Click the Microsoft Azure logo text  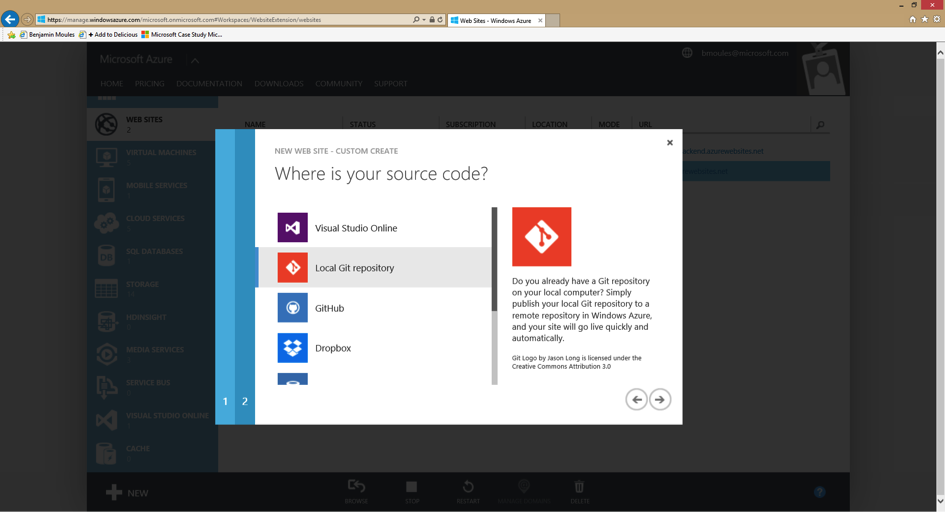tap(136, 59)
